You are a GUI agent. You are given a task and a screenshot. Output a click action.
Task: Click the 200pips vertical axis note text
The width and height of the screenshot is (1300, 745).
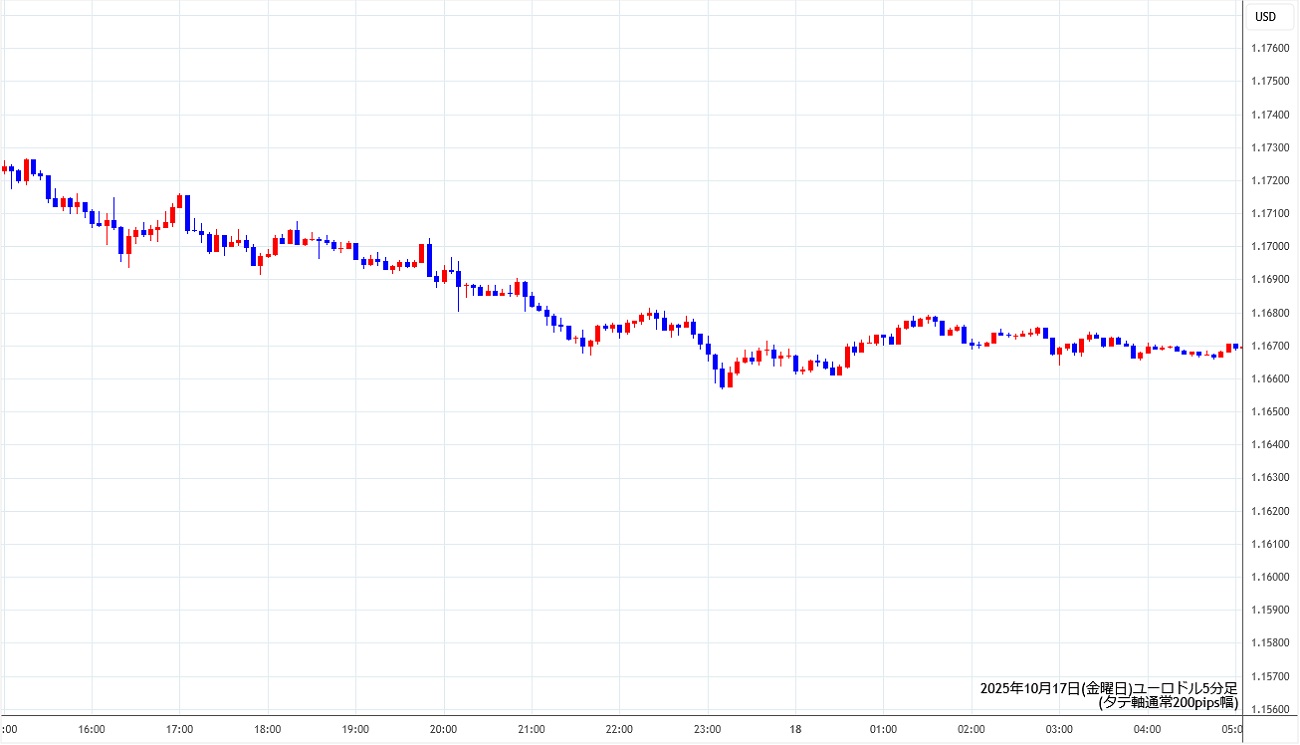click(1167, 703)
